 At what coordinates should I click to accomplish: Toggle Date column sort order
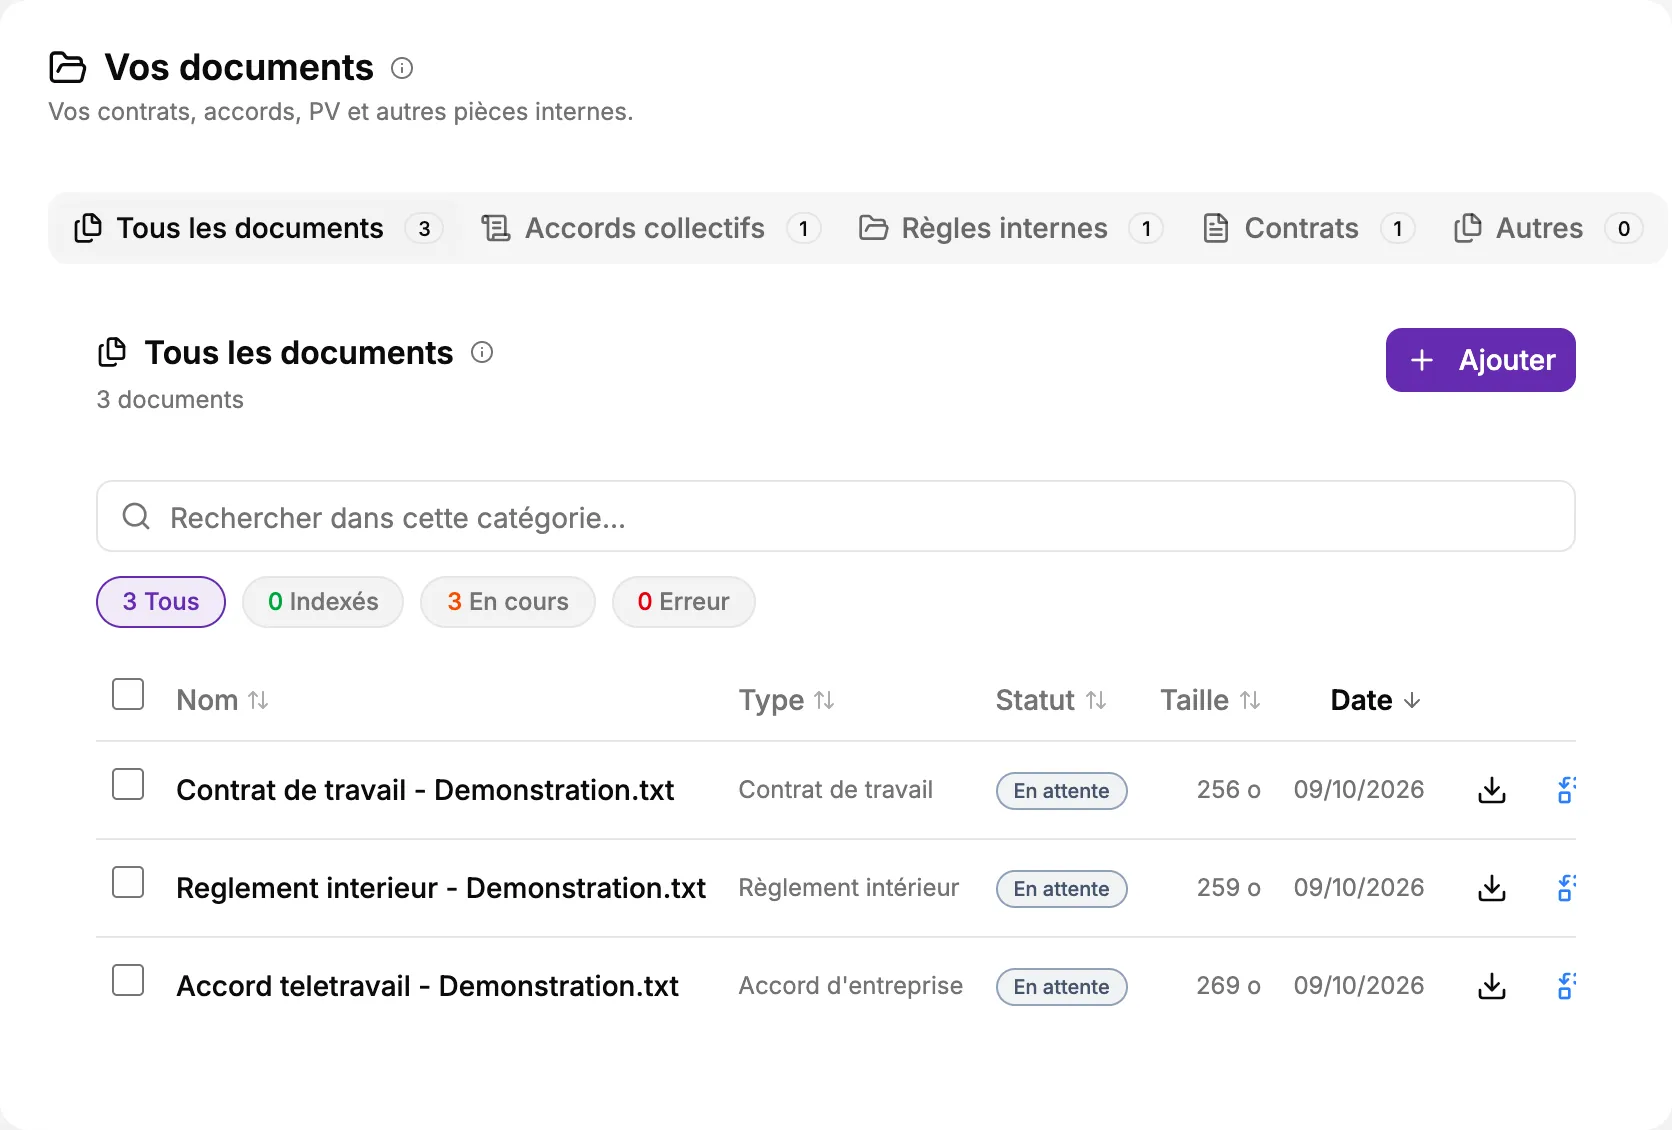coord(1376,700)
